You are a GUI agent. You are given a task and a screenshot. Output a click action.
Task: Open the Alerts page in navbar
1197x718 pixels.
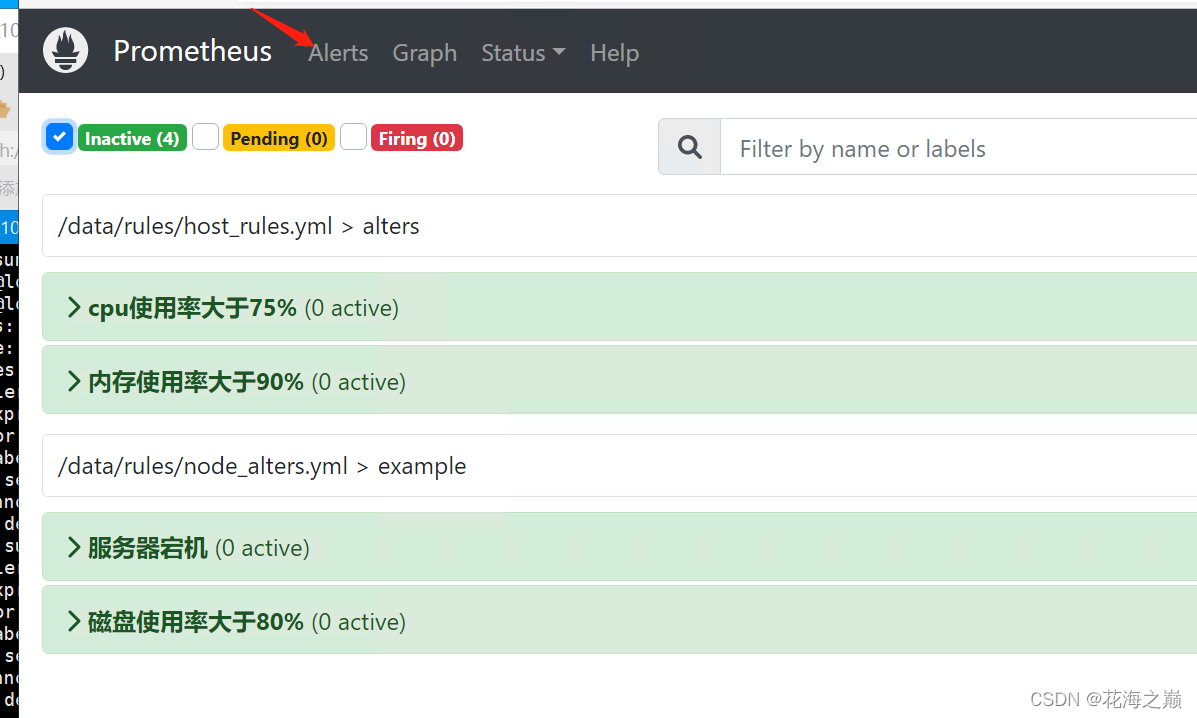tap(338, 53)
